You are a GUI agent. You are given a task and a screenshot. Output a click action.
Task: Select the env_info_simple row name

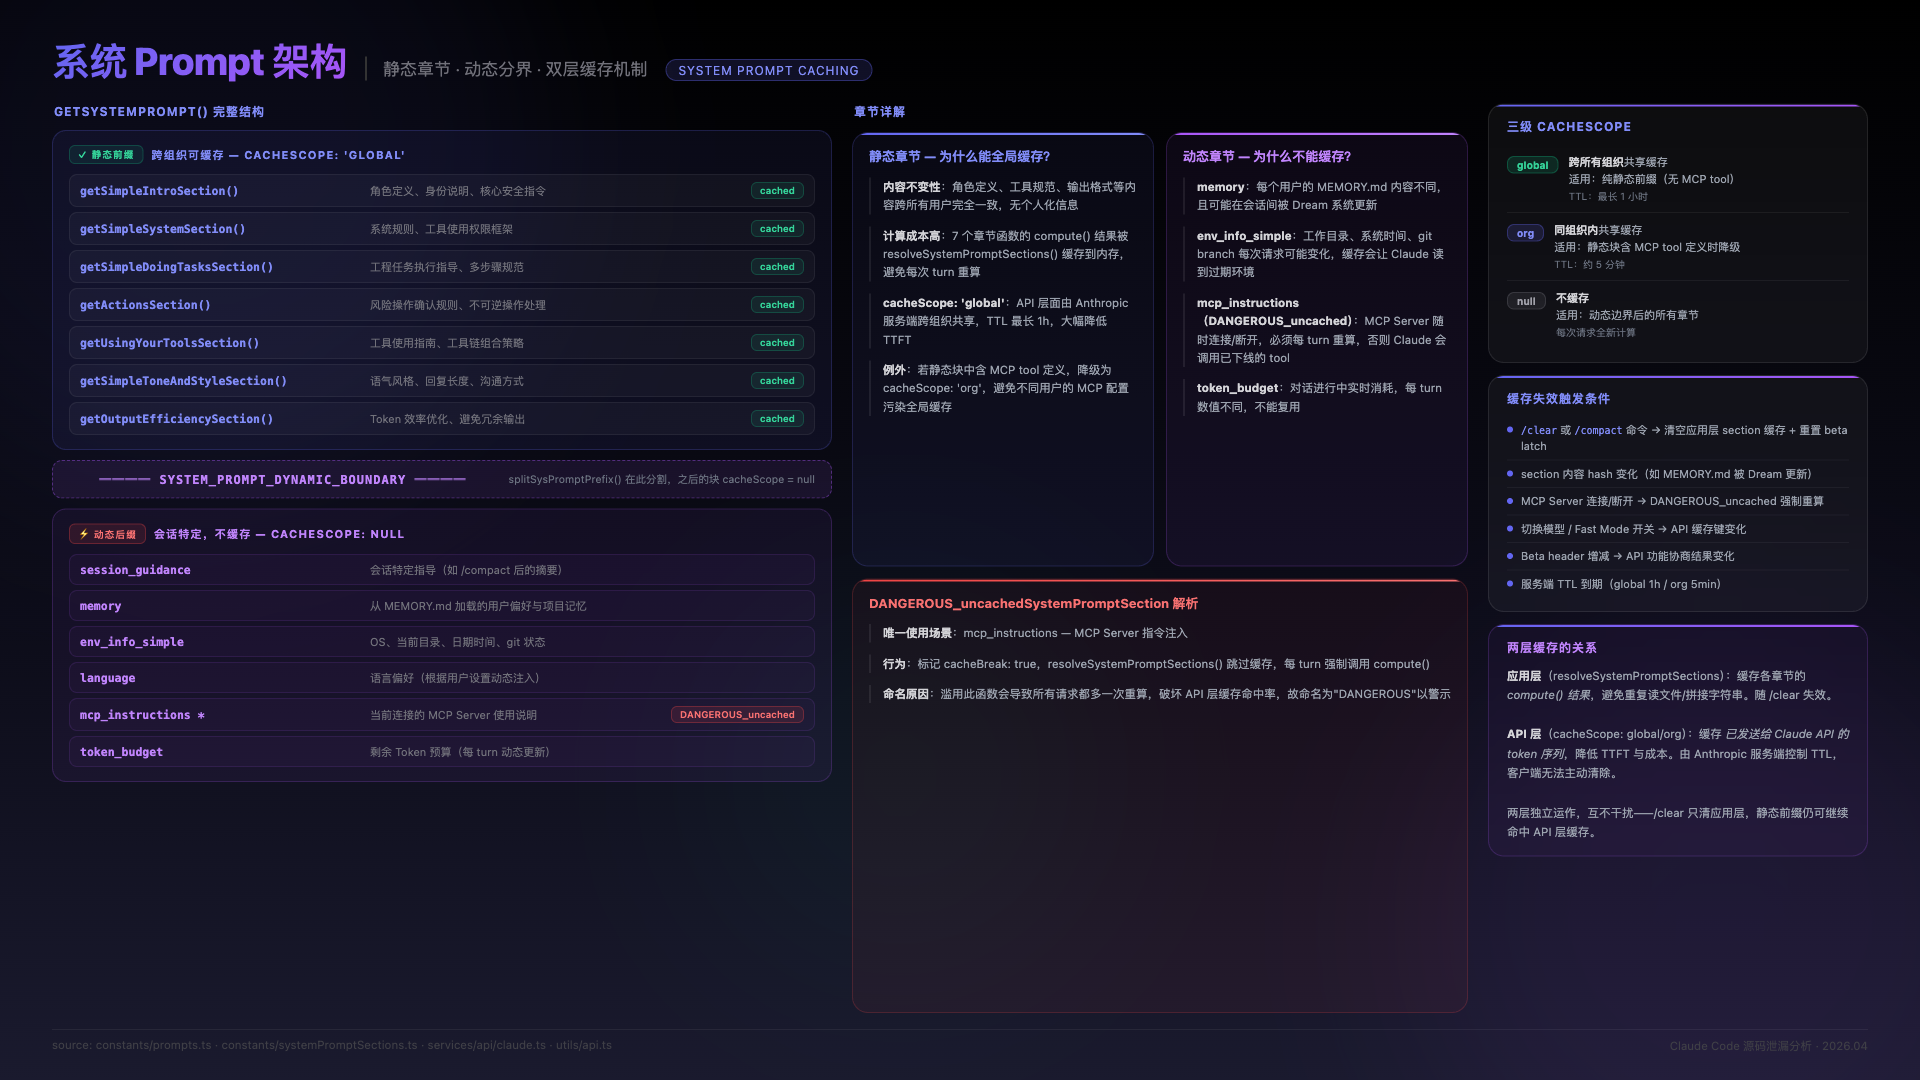click(x=132, y=642)
